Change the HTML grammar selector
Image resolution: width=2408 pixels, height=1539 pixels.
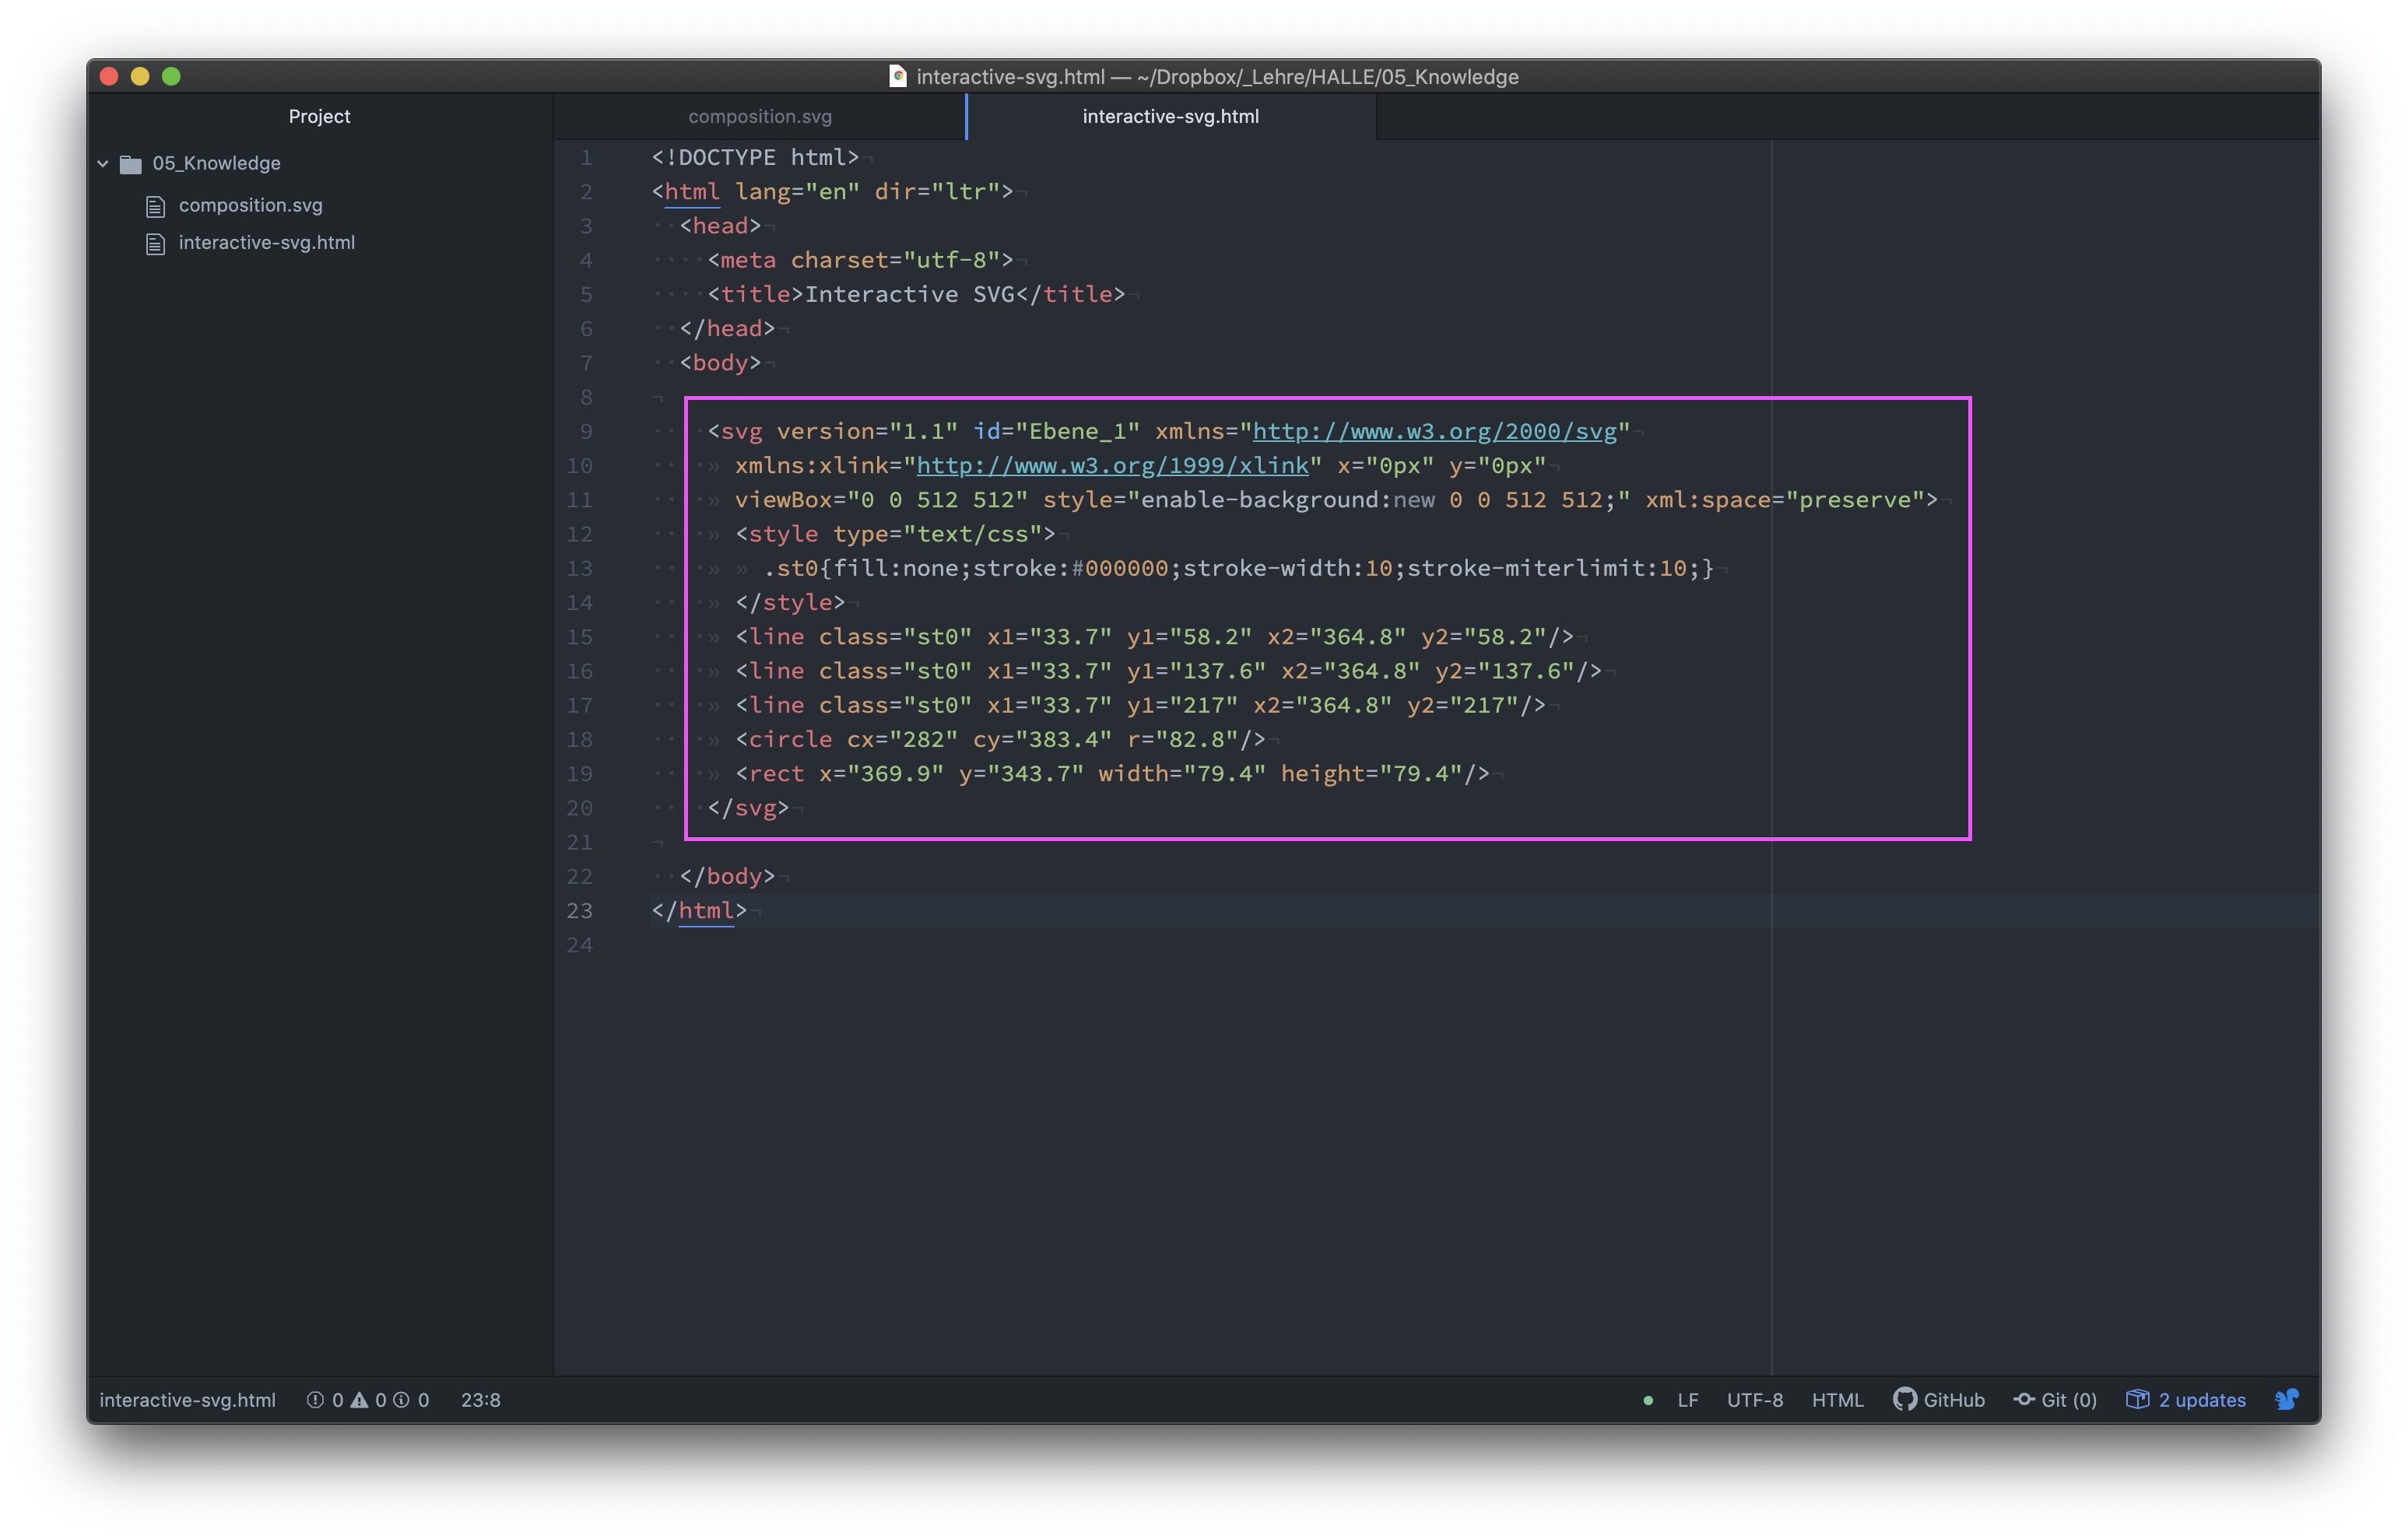point(1838,1400)
